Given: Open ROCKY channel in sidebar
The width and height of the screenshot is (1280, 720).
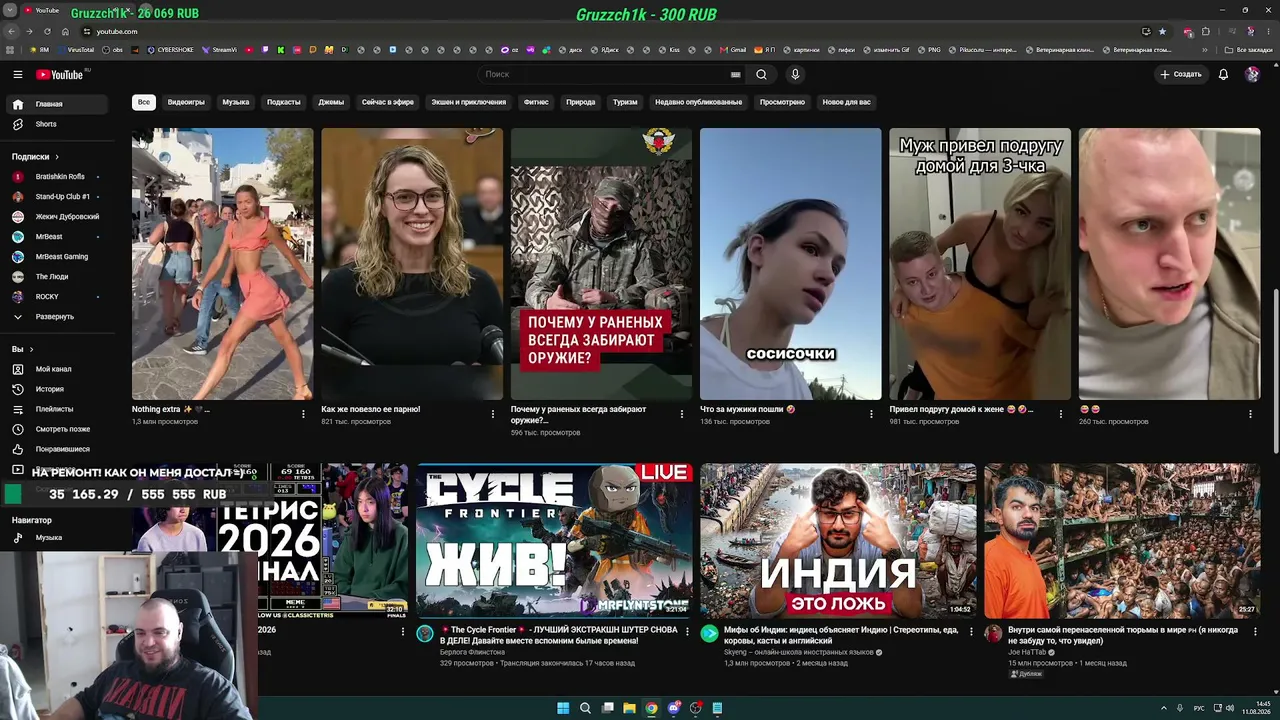Looking at the screenshot, I should 59,297.
